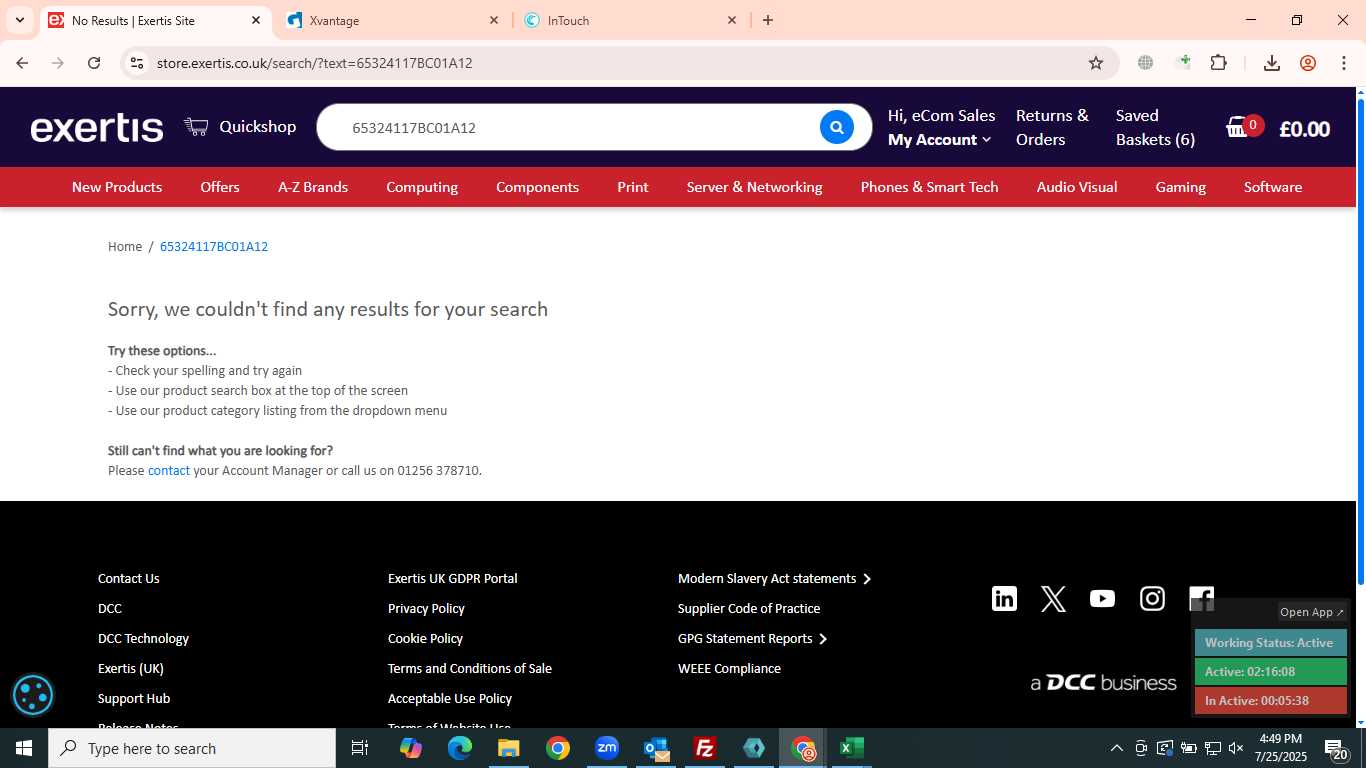
Task: Close the InTouch tab
Action: coord(732,20)
